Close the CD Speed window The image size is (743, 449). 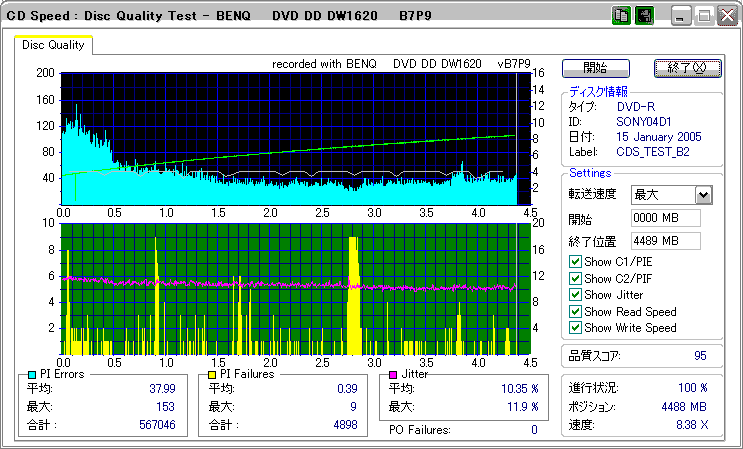click(x=726, y=17)
